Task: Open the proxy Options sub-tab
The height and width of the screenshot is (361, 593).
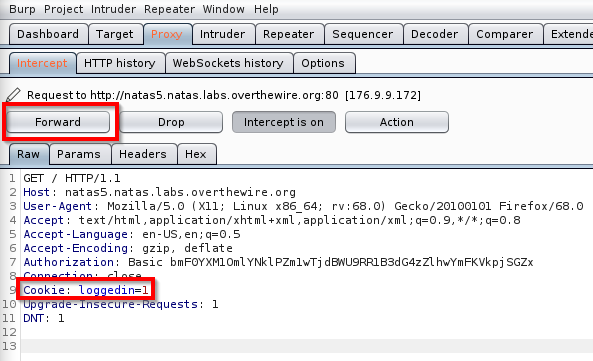Action: (323, 63)
